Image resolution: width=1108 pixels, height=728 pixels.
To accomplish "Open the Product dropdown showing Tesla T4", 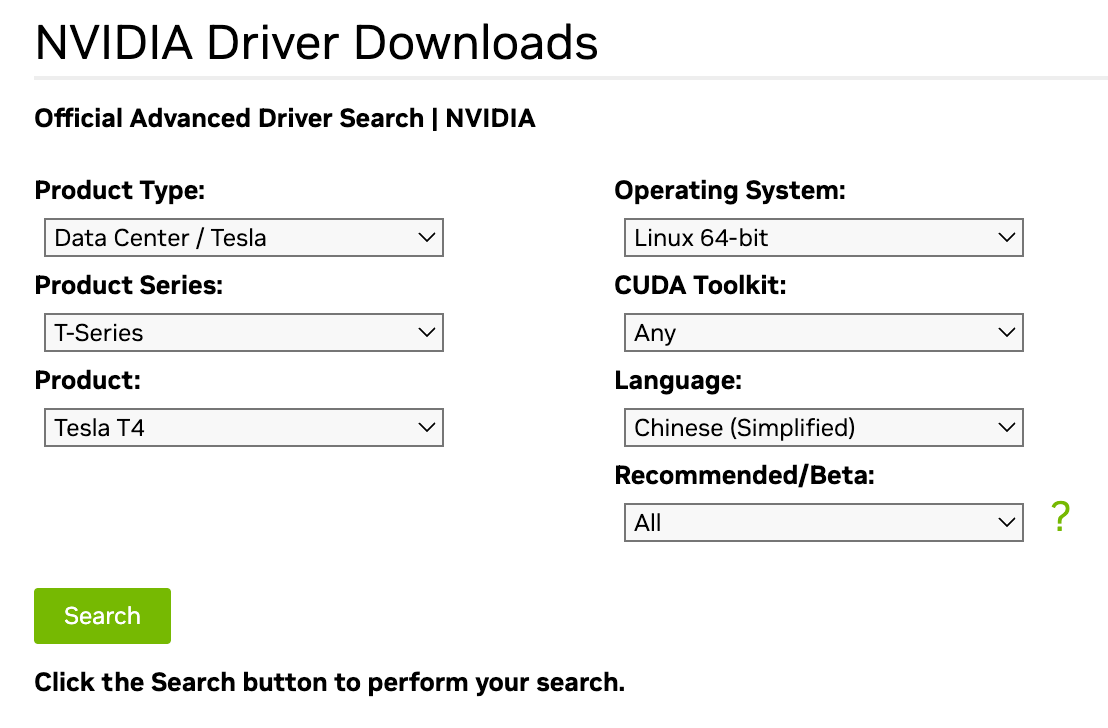I will [x=243, y=428].
